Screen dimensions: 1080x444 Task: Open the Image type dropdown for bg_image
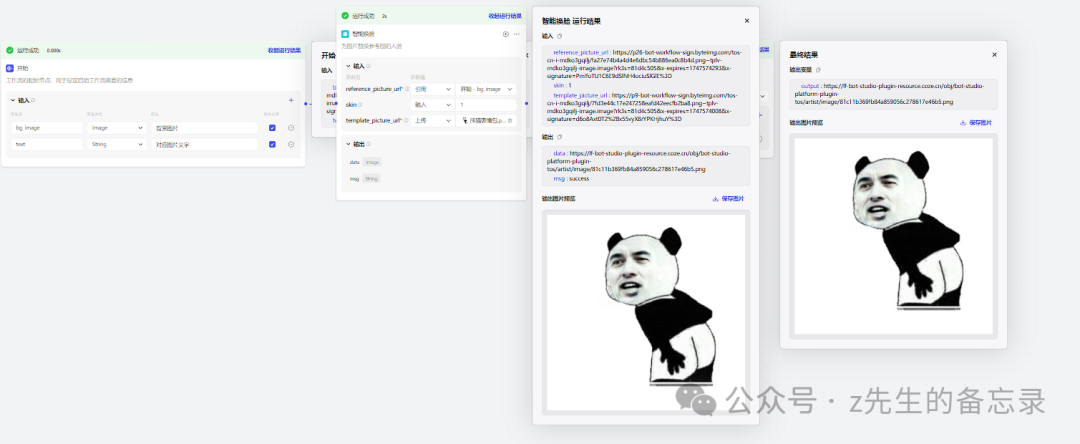(x=116, y=128)
